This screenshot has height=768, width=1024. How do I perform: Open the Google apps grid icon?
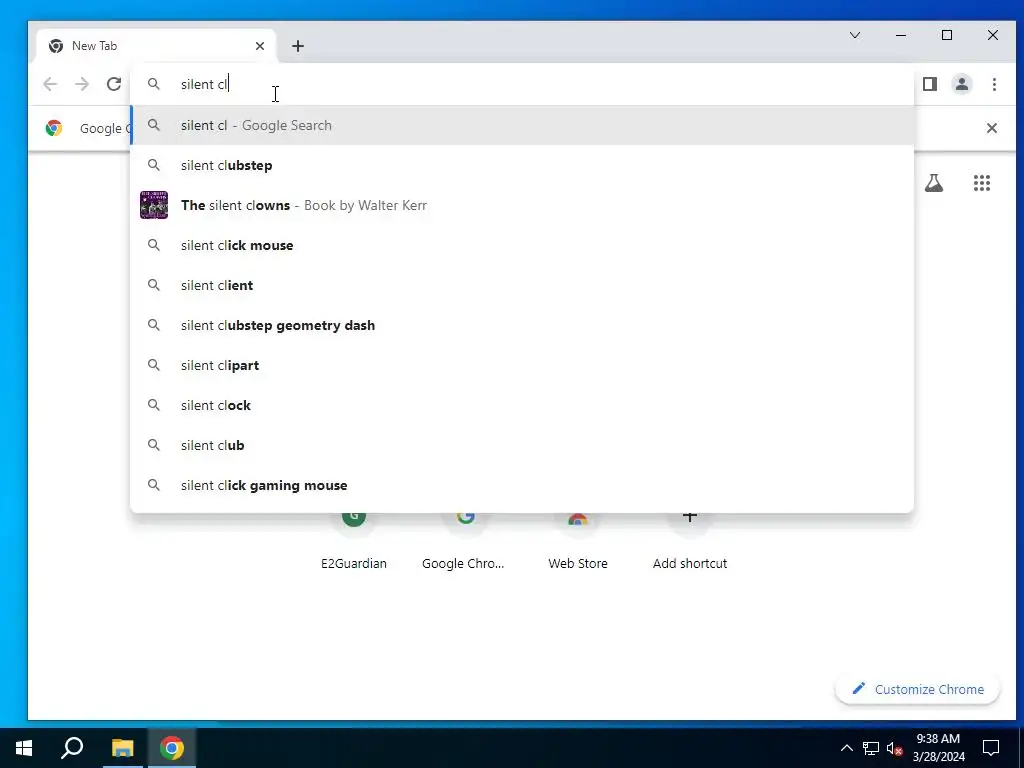982,183
